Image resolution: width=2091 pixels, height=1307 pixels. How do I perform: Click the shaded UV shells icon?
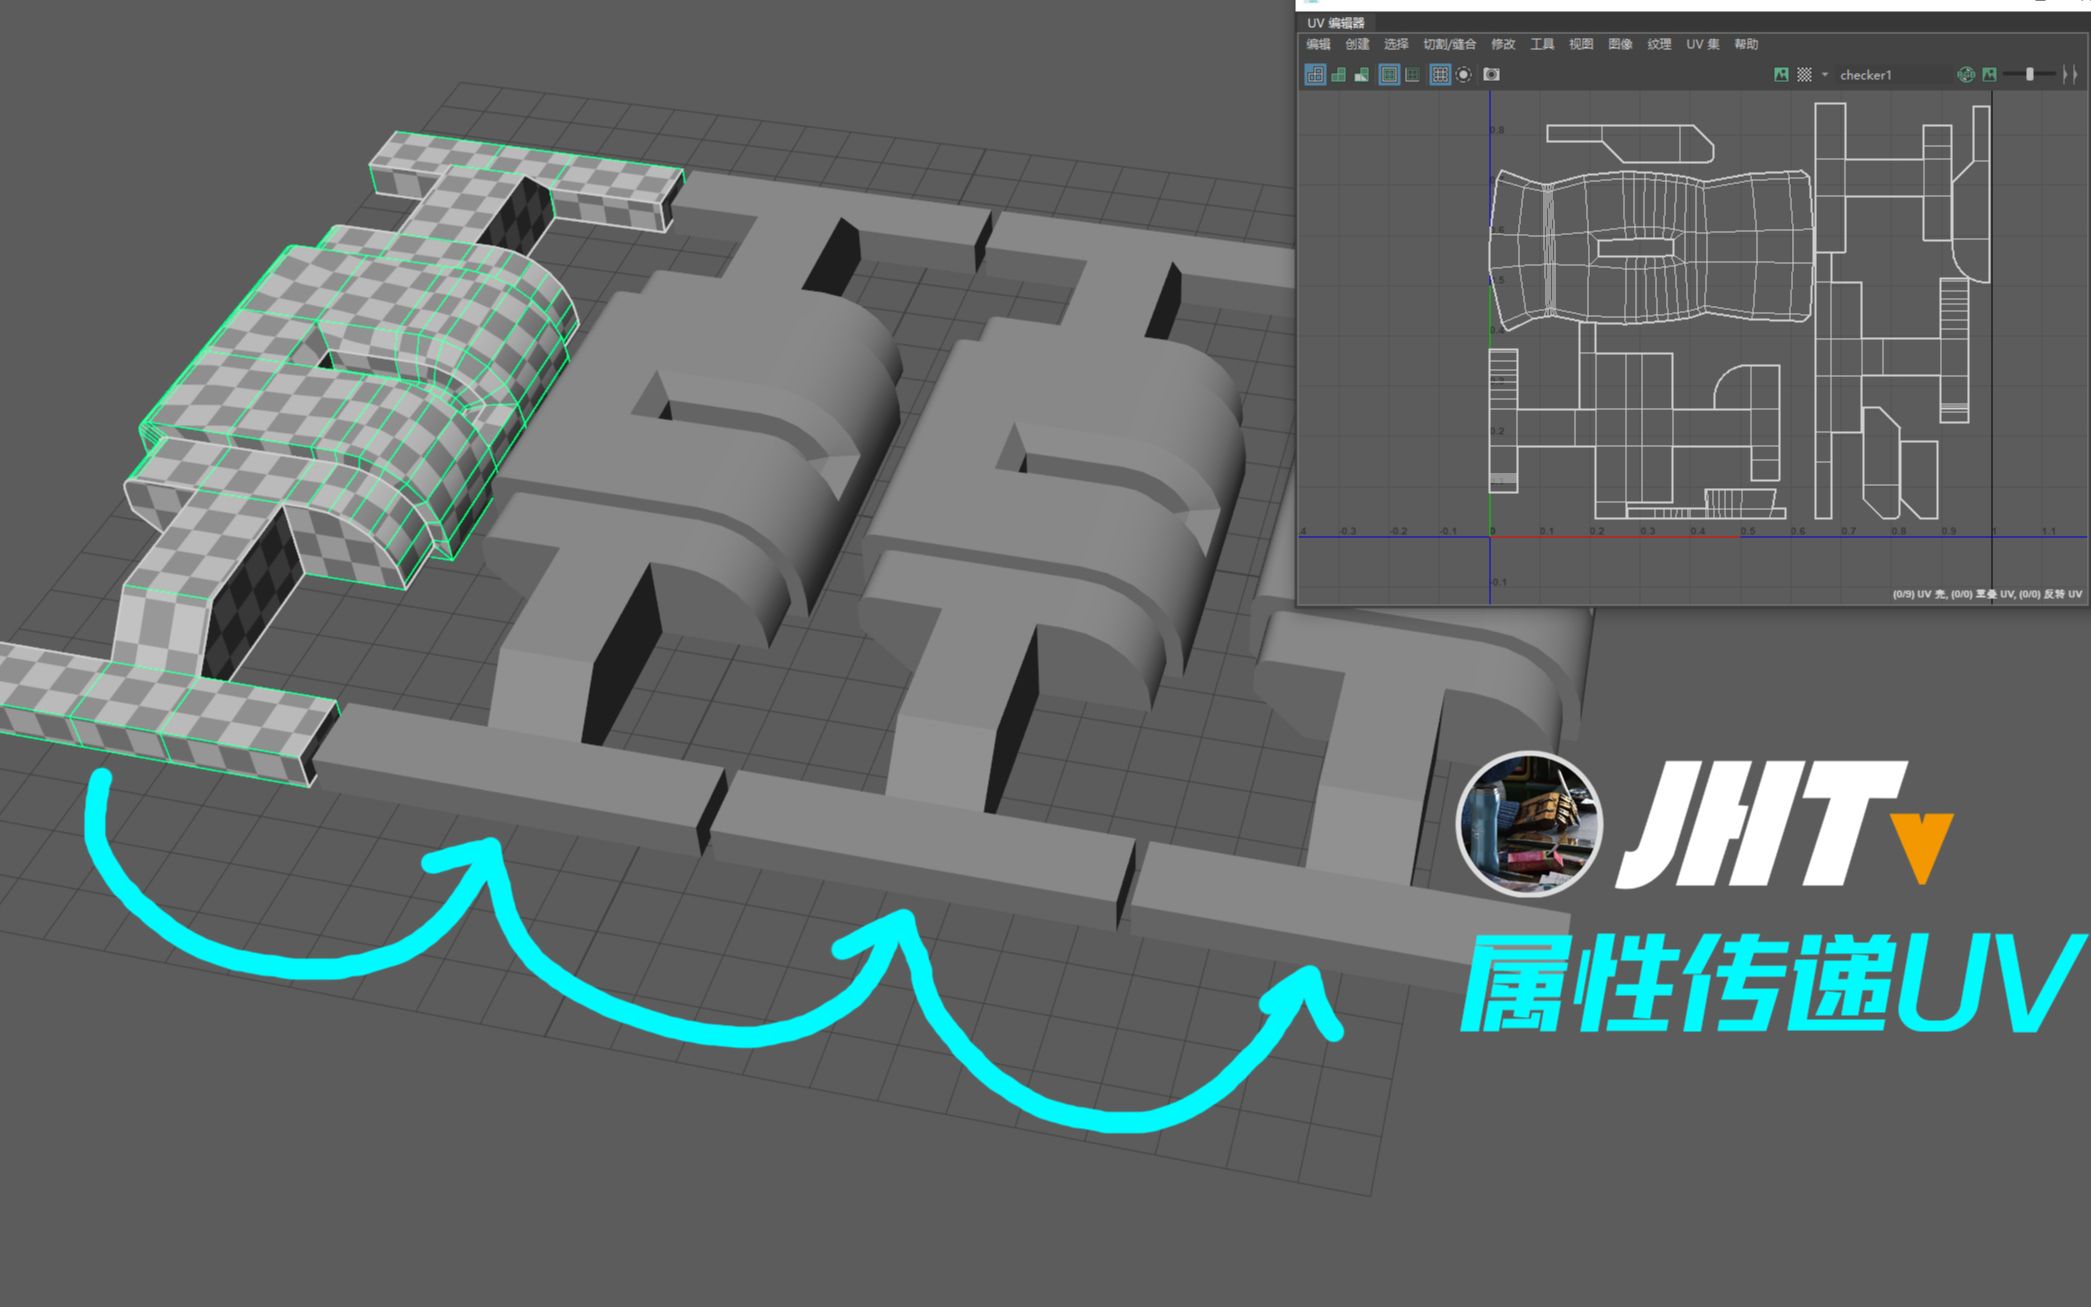[x=1338, y=75]
